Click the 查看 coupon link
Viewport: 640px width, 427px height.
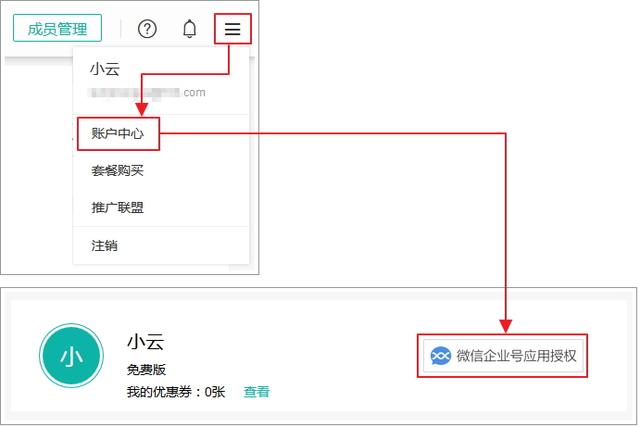point(256,392)
